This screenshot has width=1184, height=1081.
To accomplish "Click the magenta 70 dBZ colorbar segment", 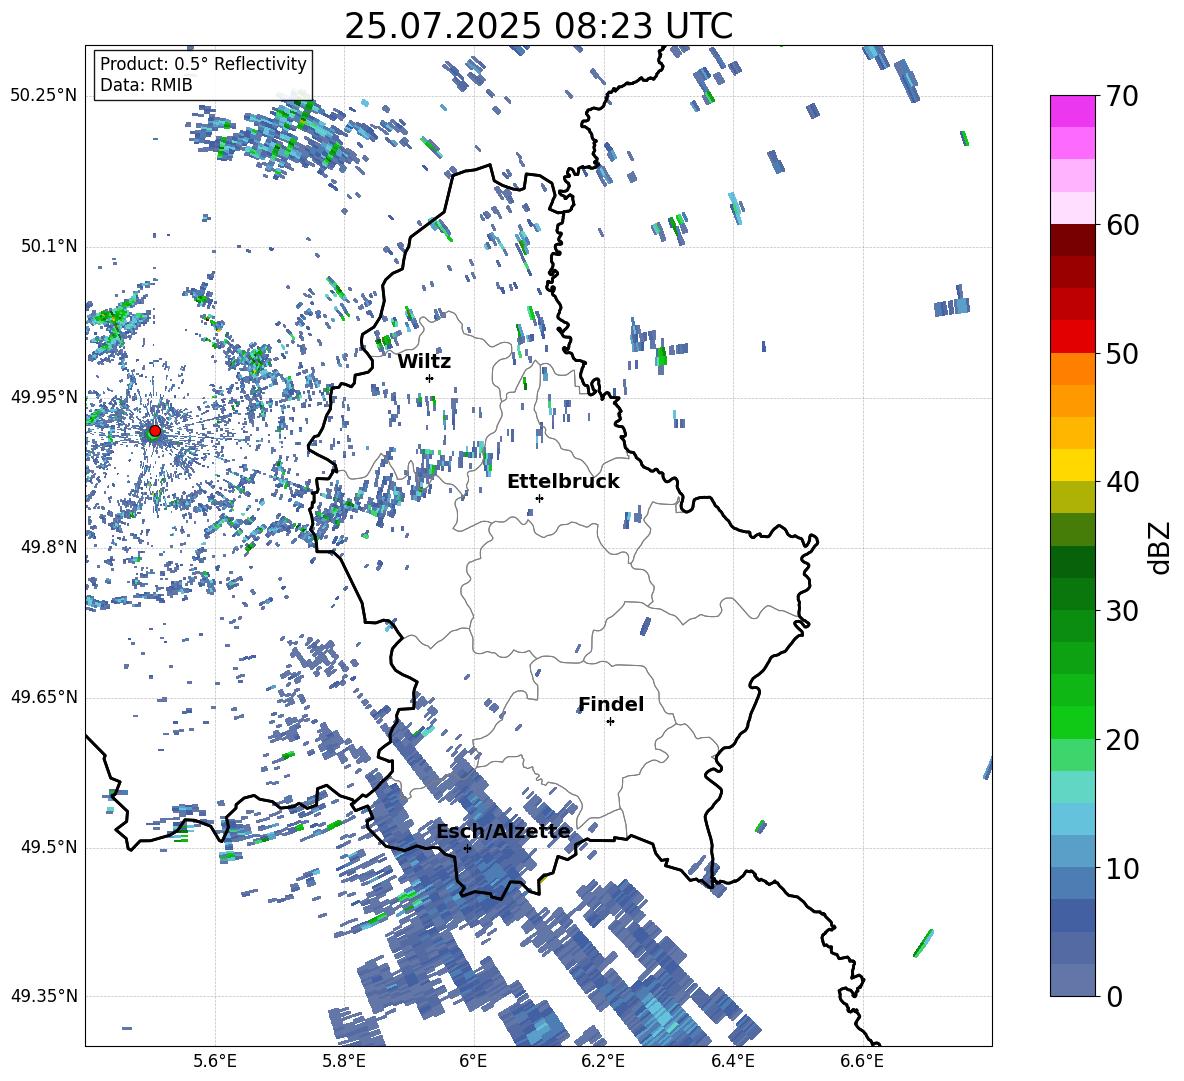I will click(x=1072, y=111).
